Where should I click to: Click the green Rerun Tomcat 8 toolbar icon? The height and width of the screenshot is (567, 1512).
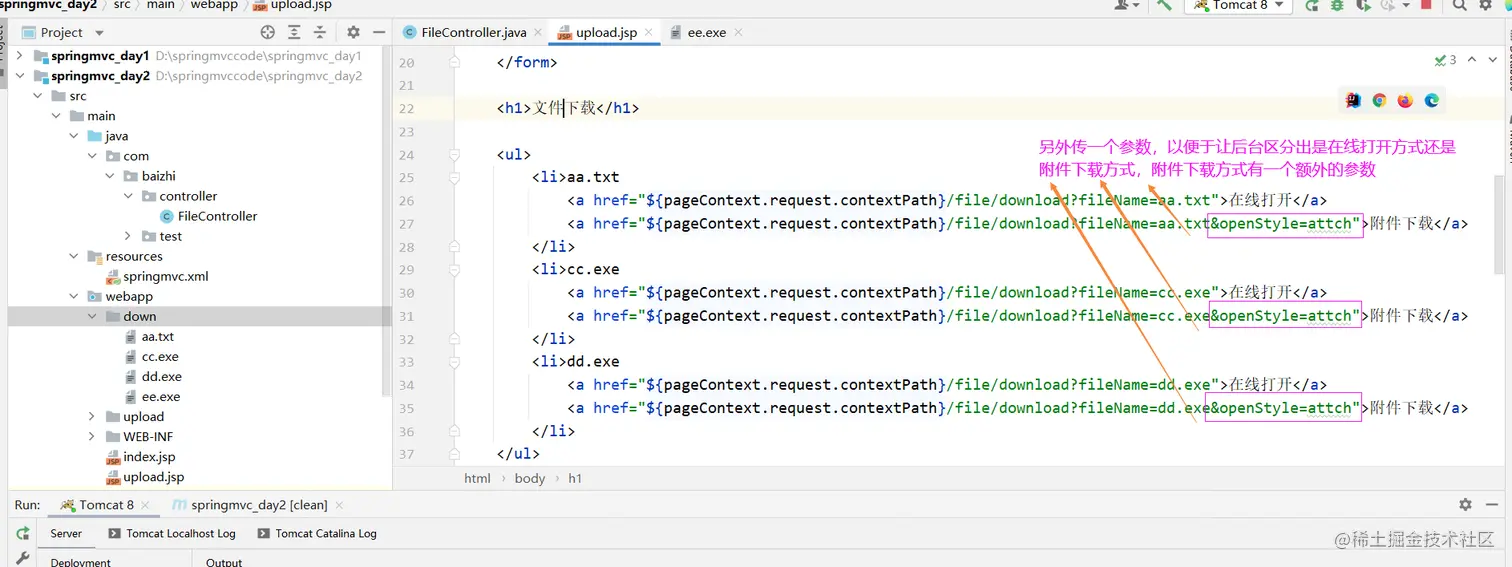pyautogui.click(x=1311, y=5)
